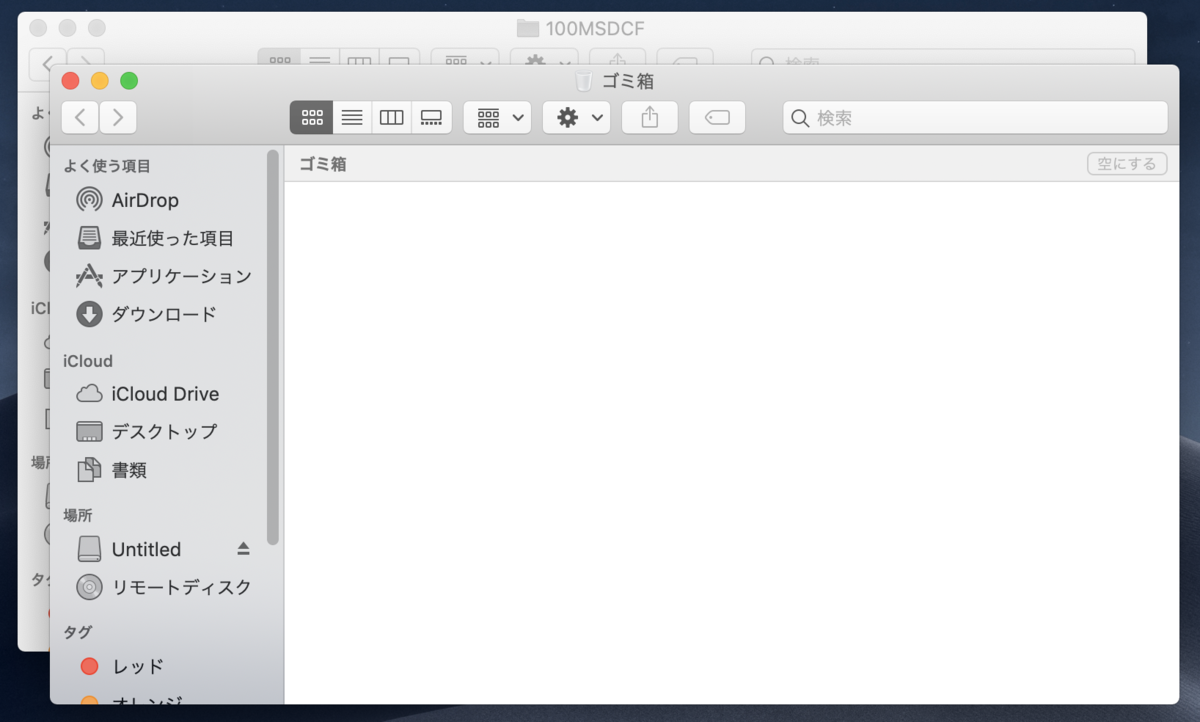Open リモートディスク in sidebar
The height and width of the screenshot is (722, 1200).
[165, 587]
